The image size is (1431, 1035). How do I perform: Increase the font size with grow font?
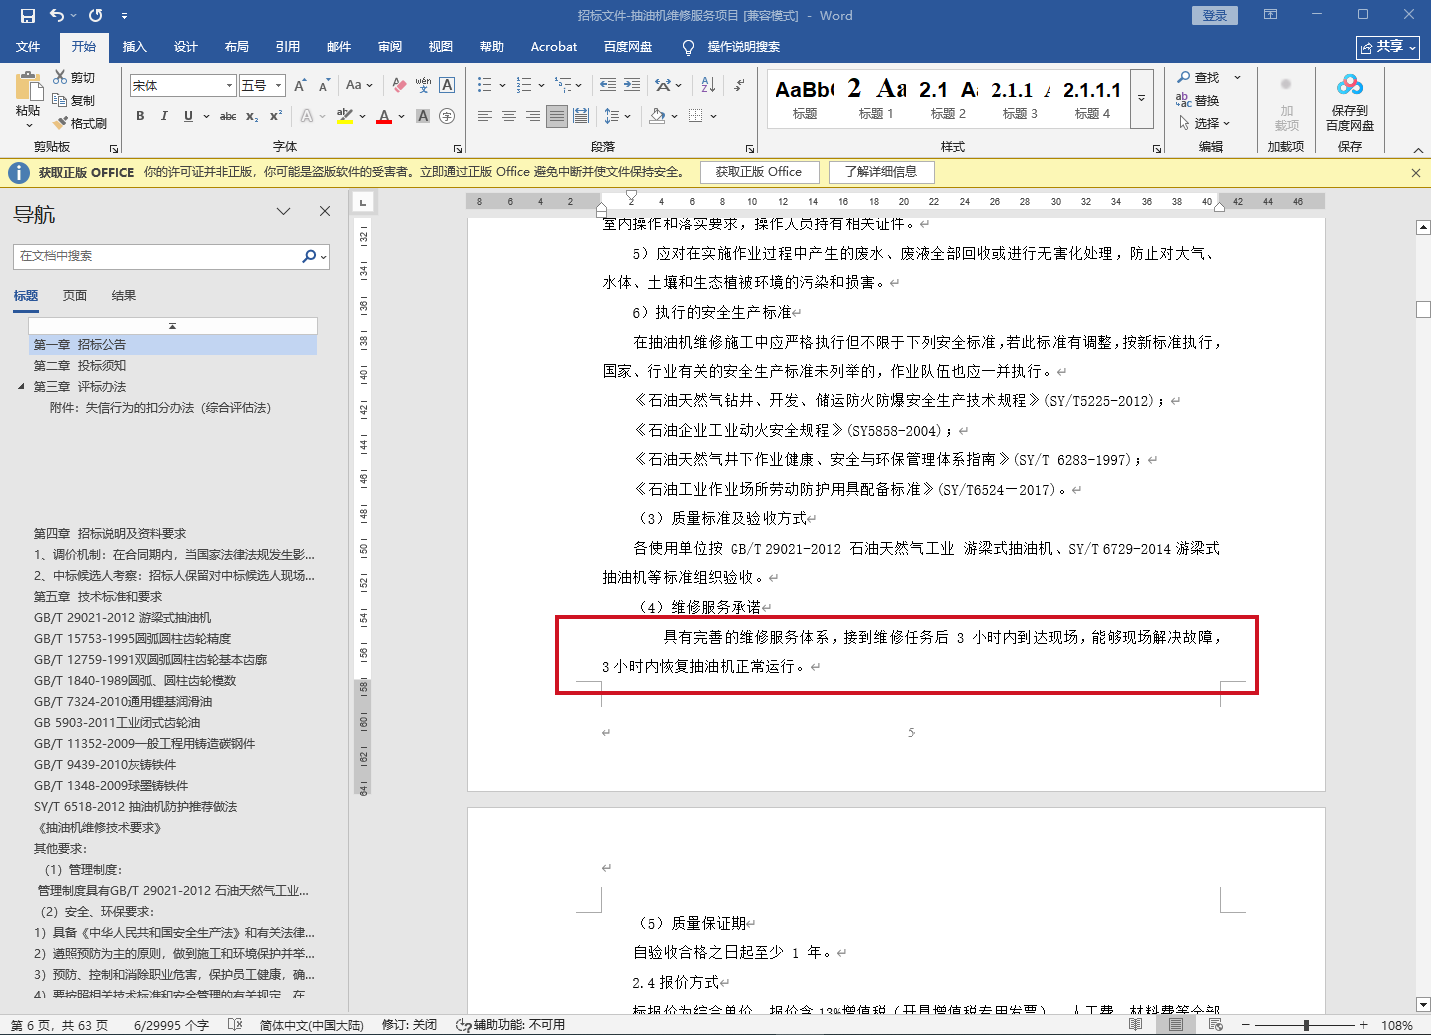point(300,86)
